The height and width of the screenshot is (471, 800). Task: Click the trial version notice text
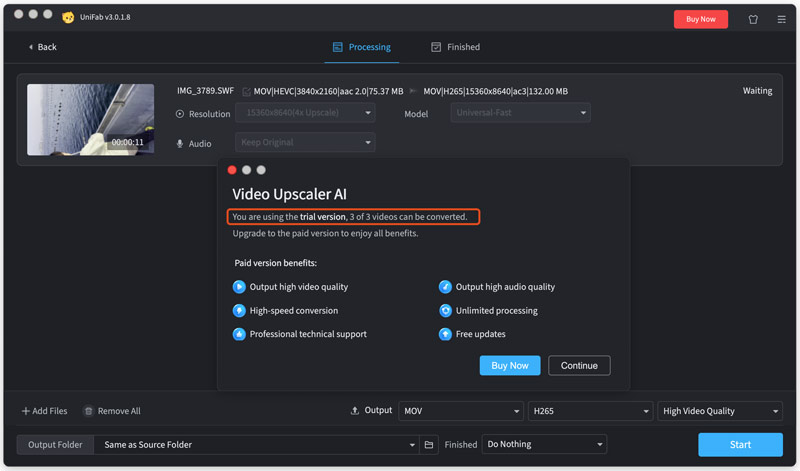pyautogui.click(x=350, y=217)
